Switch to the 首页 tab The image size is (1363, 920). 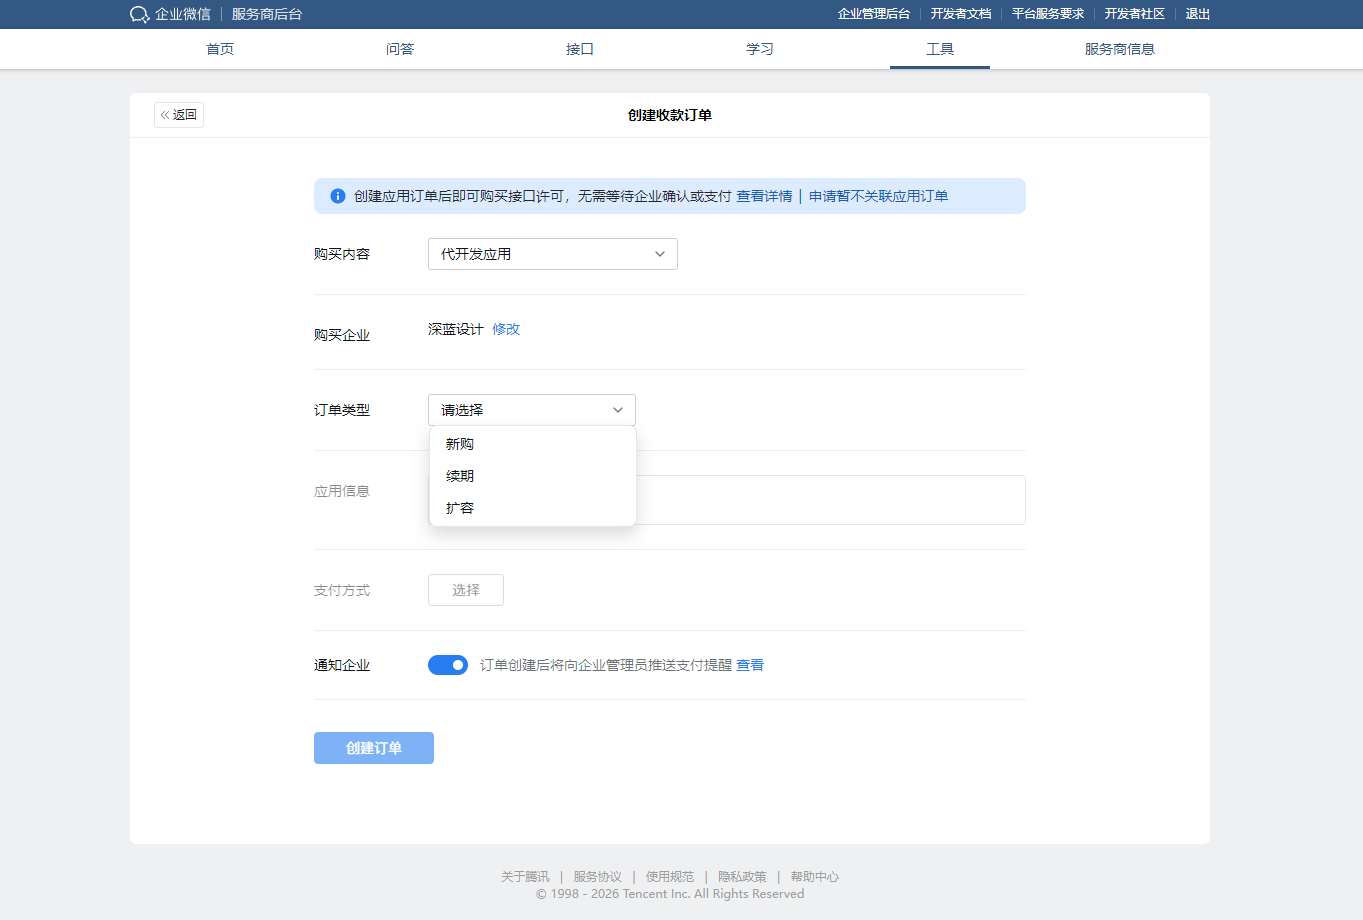click(220, 49)
